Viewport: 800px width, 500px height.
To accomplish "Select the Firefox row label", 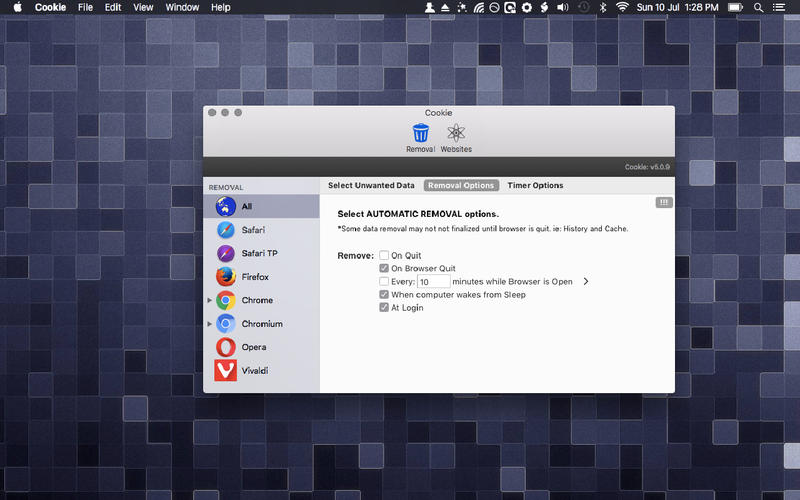I will (255, 277).
